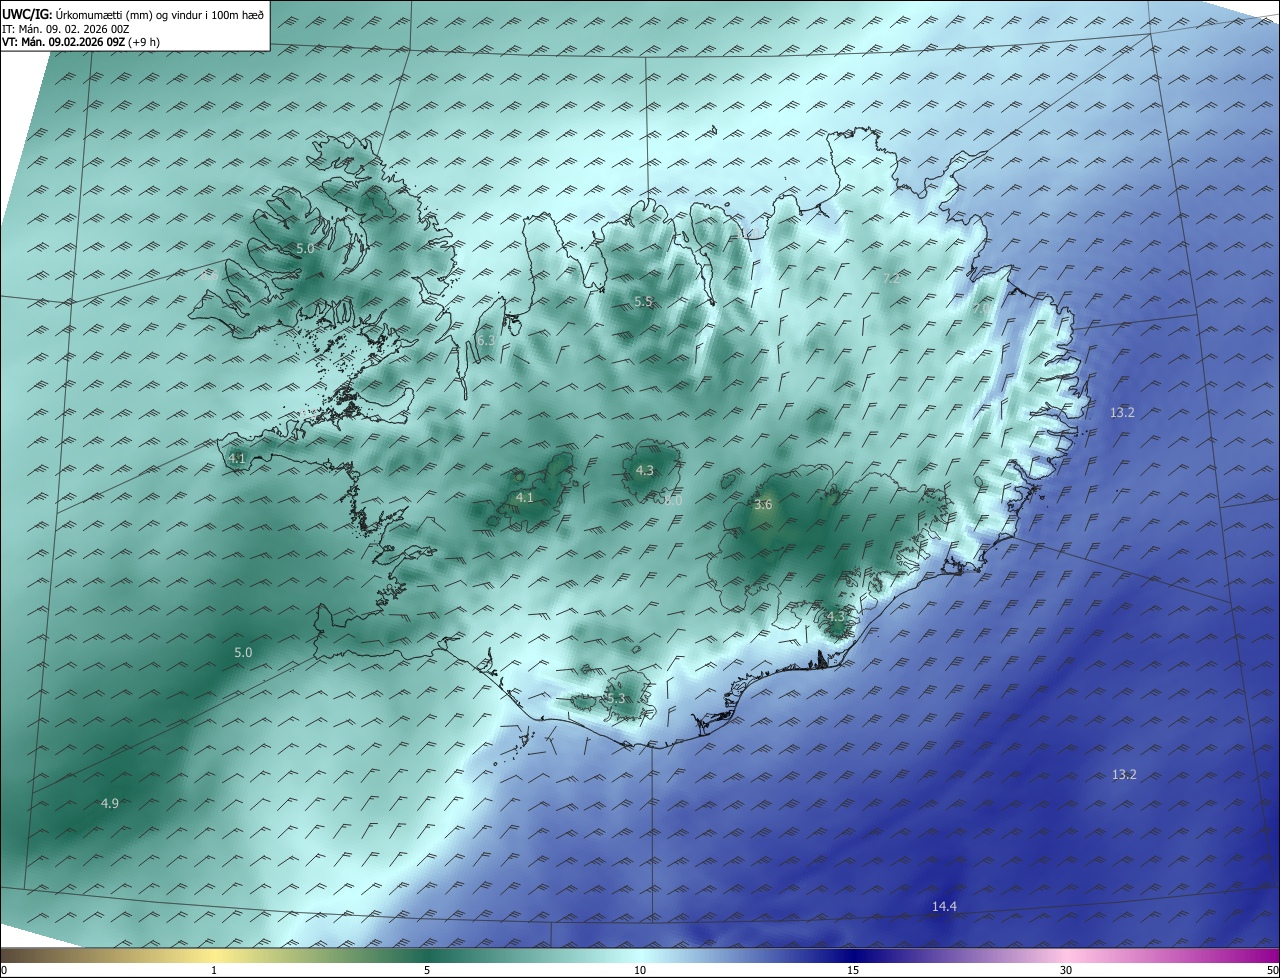This screenshot has width=1280, height=978.
Task: Click the 4.9 value over the ocean
Action: 110,803
